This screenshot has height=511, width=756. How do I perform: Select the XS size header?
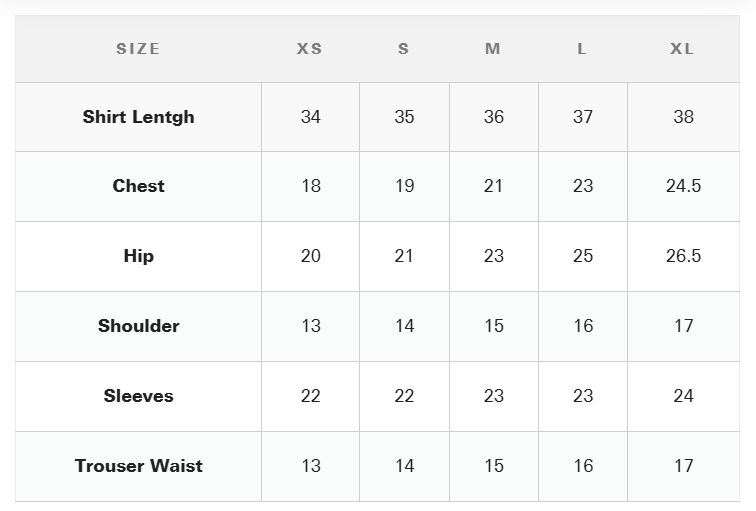[310, 49]
